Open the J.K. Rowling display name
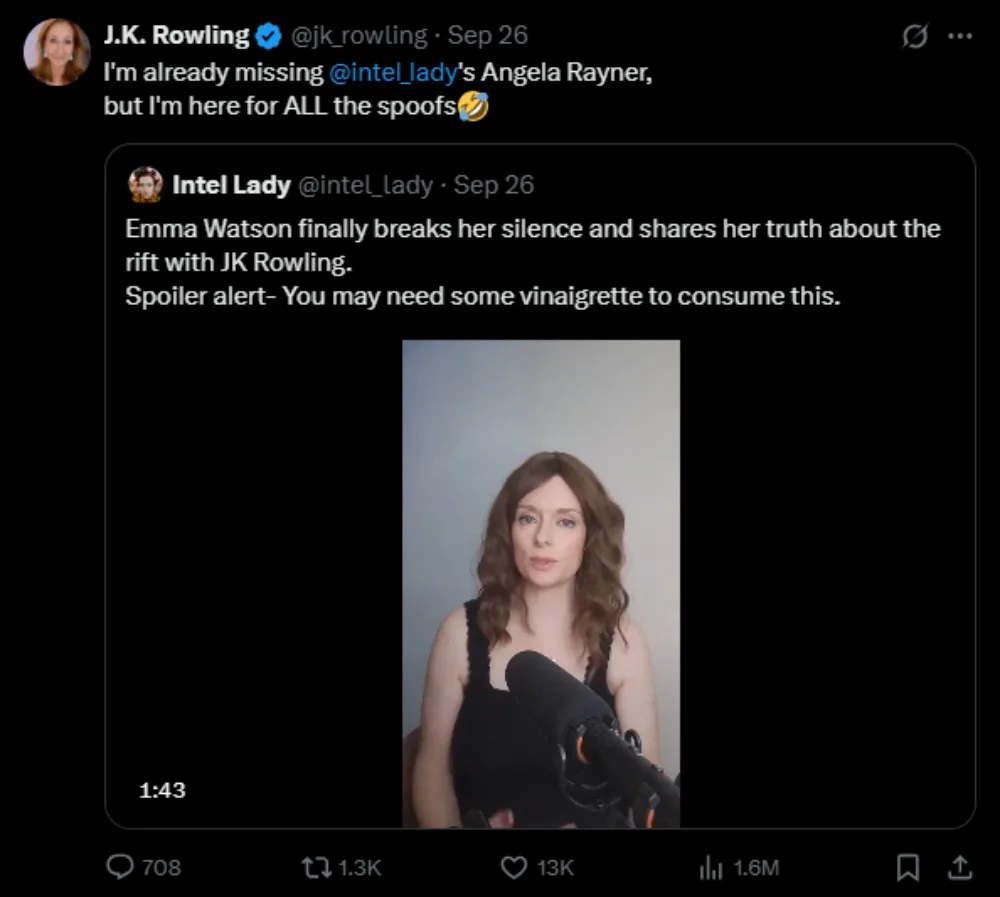 (x=176, y=36)
